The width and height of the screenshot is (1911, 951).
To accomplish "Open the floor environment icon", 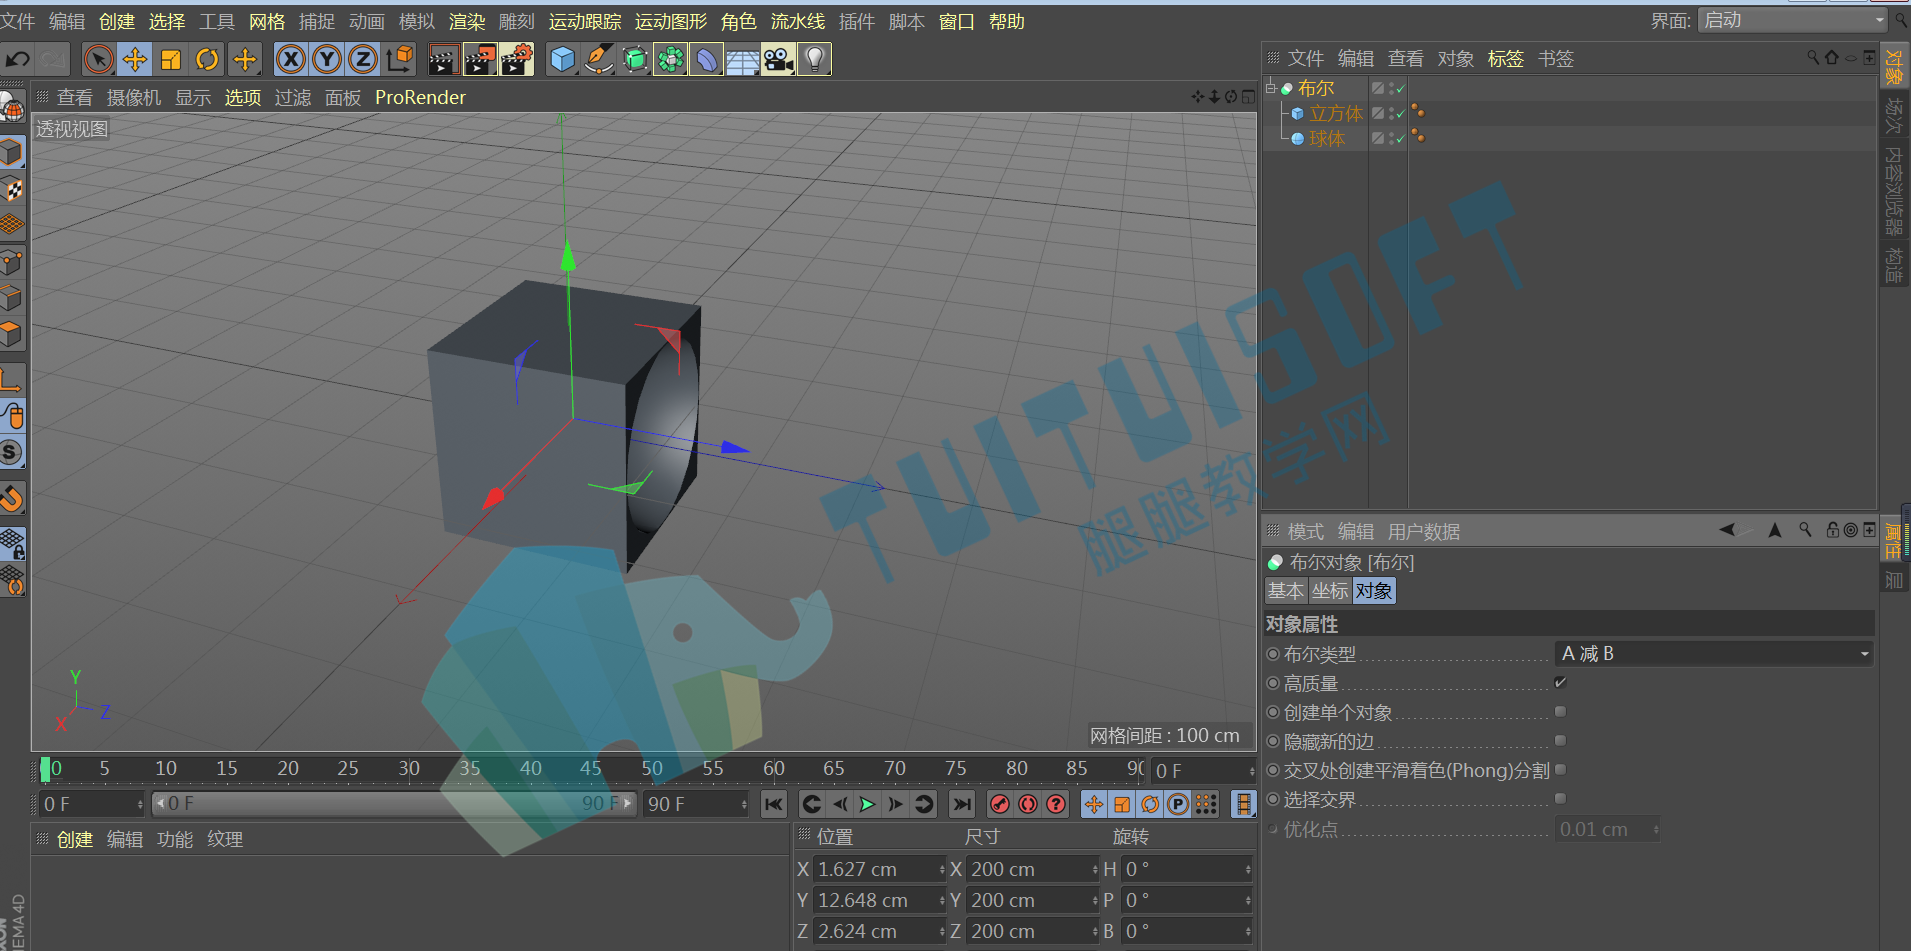I will pos(743,60).
